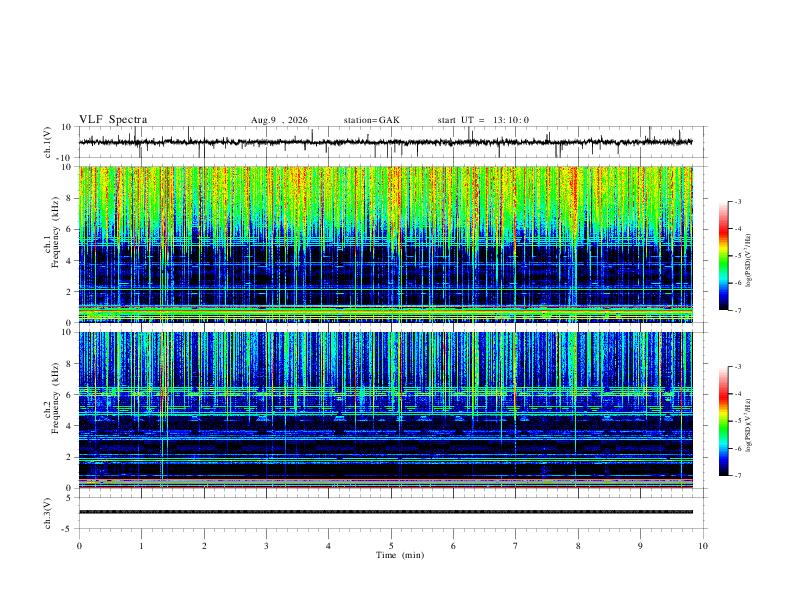Click the ch.3 voltage black band trace

386,512
